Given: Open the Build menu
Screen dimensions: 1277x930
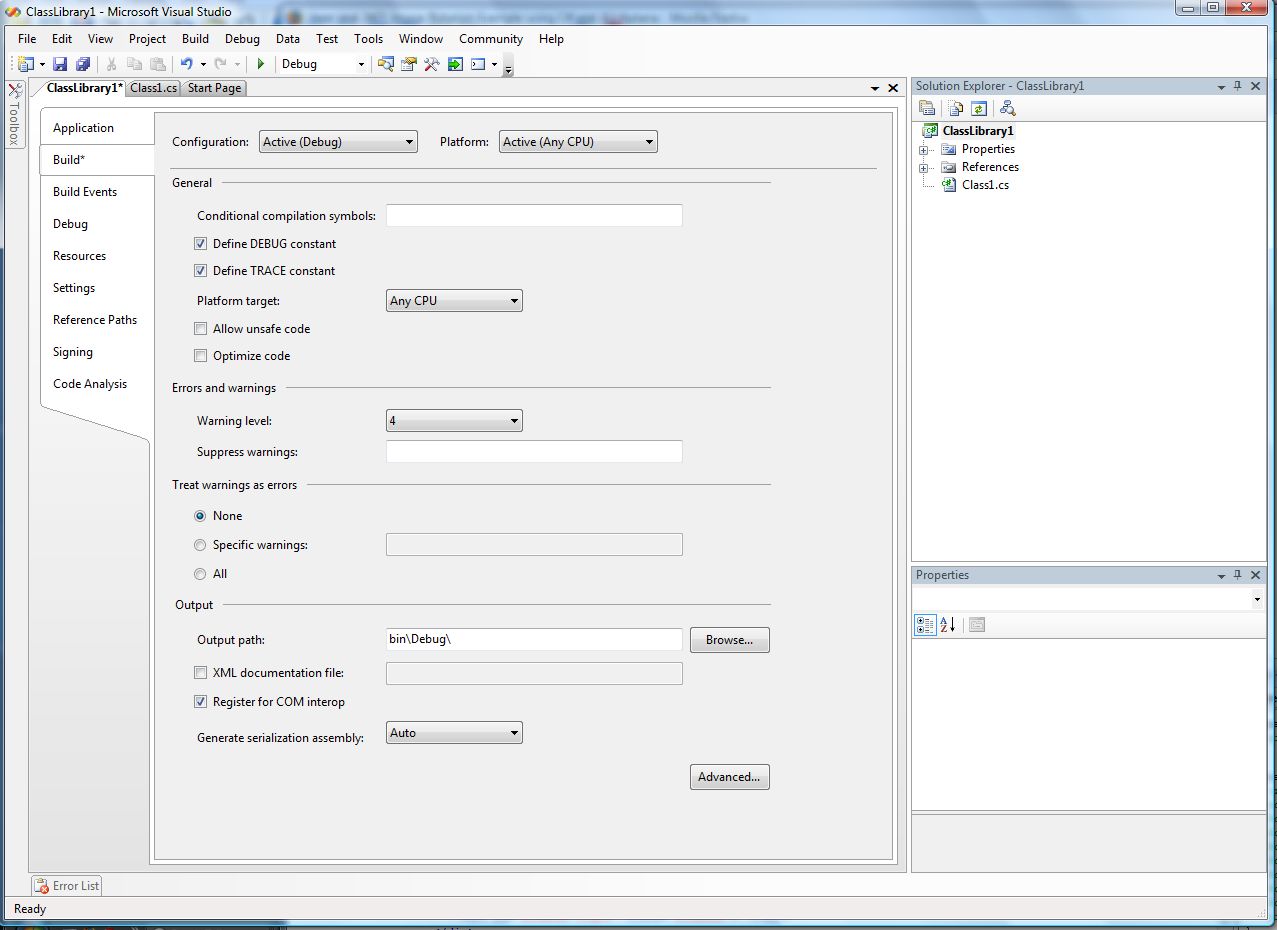Looking at the screenshot, I should 195,39.
